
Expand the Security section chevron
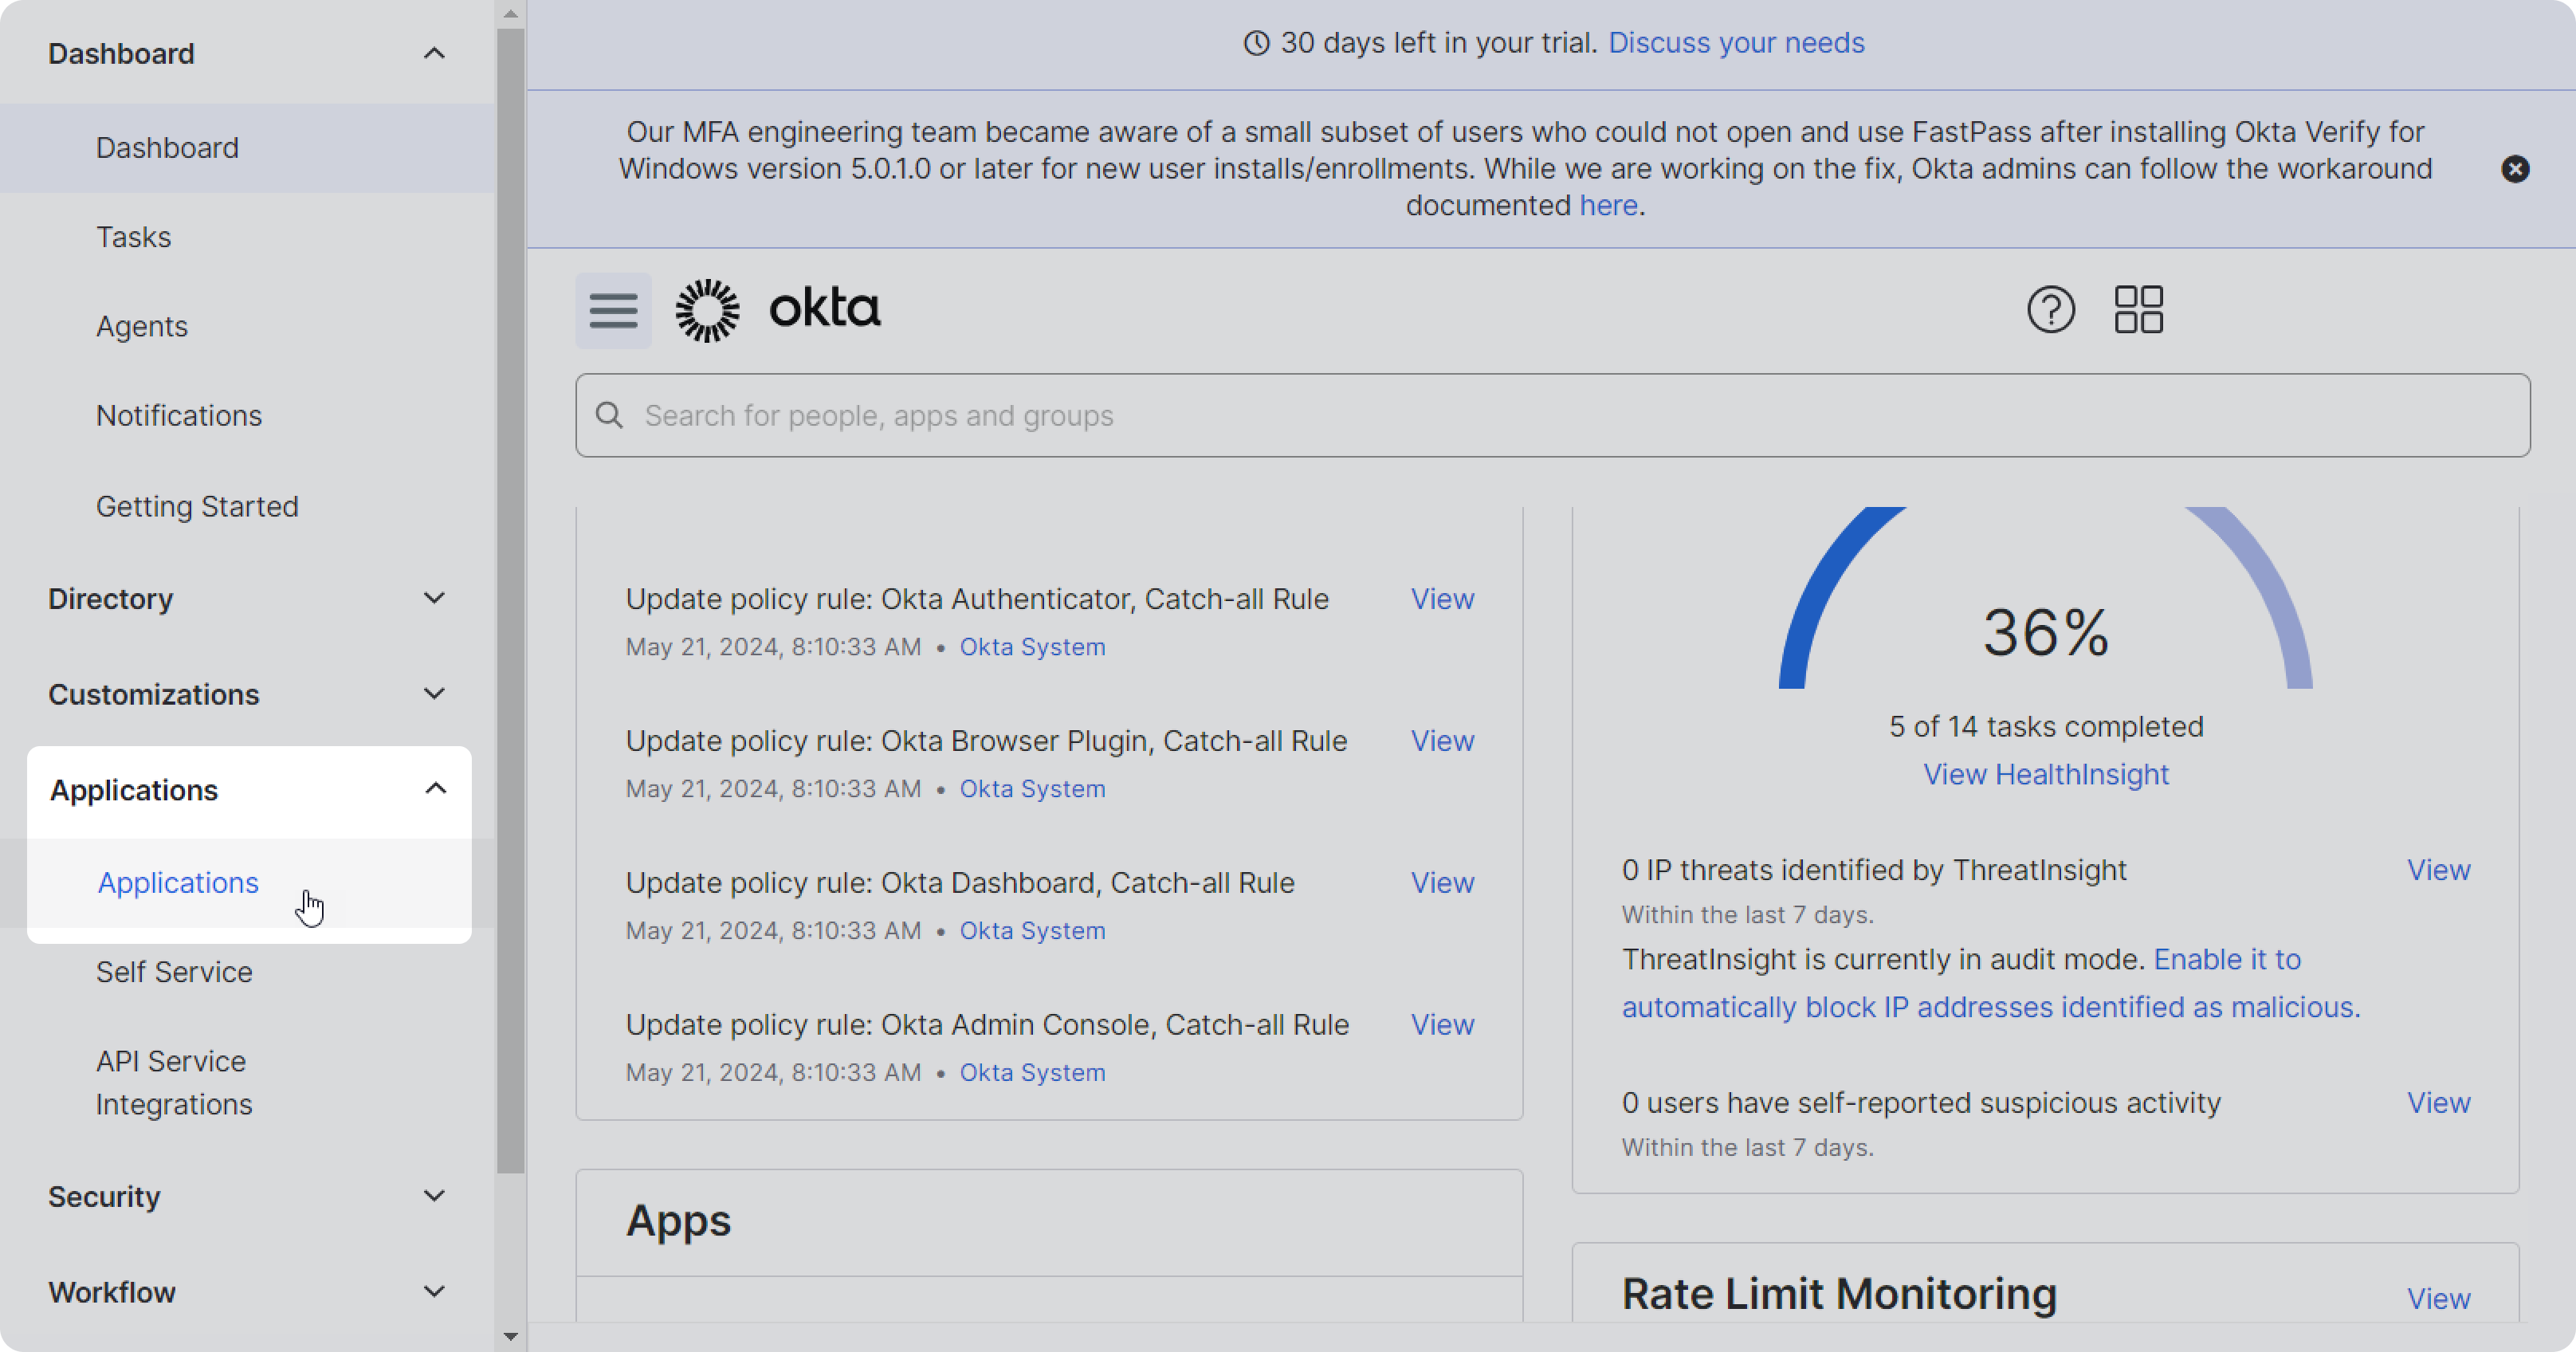434,1196
